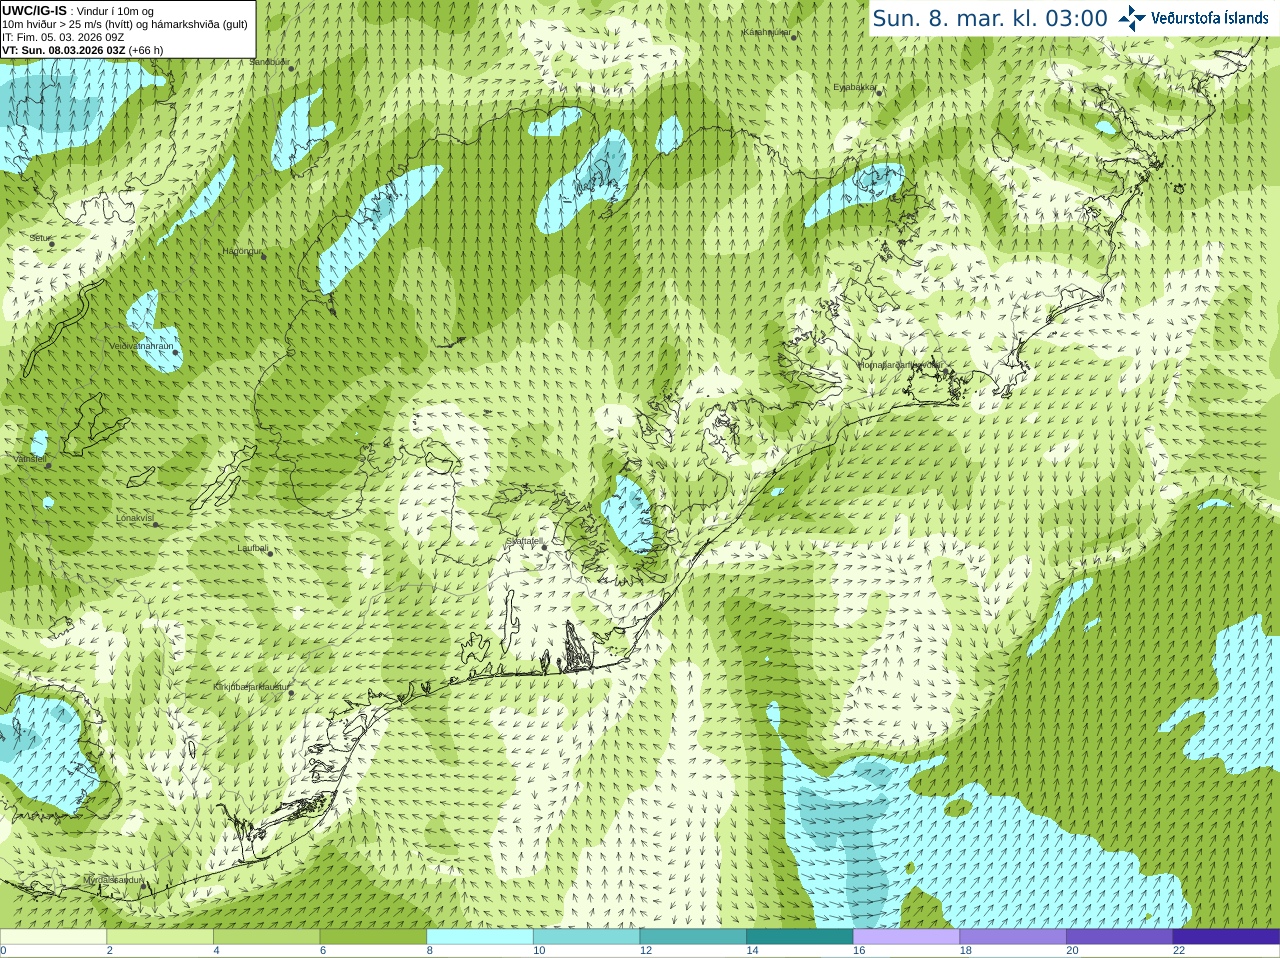1280x958 pixels.
Task: Click the Sandbúðir station label
Action: point(269,62)
